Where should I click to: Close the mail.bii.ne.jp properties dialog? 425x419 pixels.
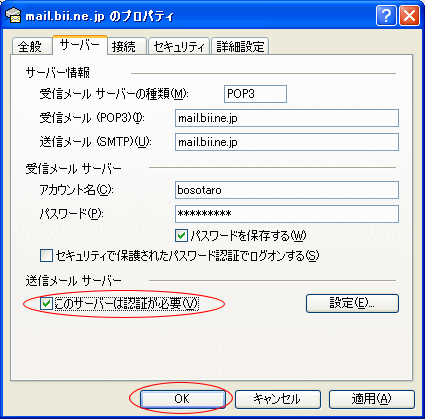(x=409, y=16)
